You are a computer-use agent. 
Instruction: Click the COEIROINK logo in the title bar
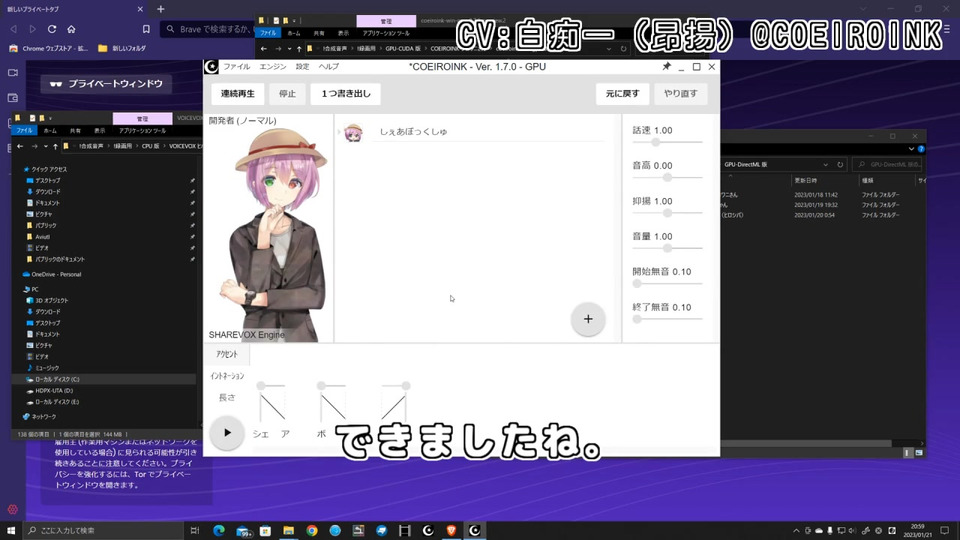[211, 67]
